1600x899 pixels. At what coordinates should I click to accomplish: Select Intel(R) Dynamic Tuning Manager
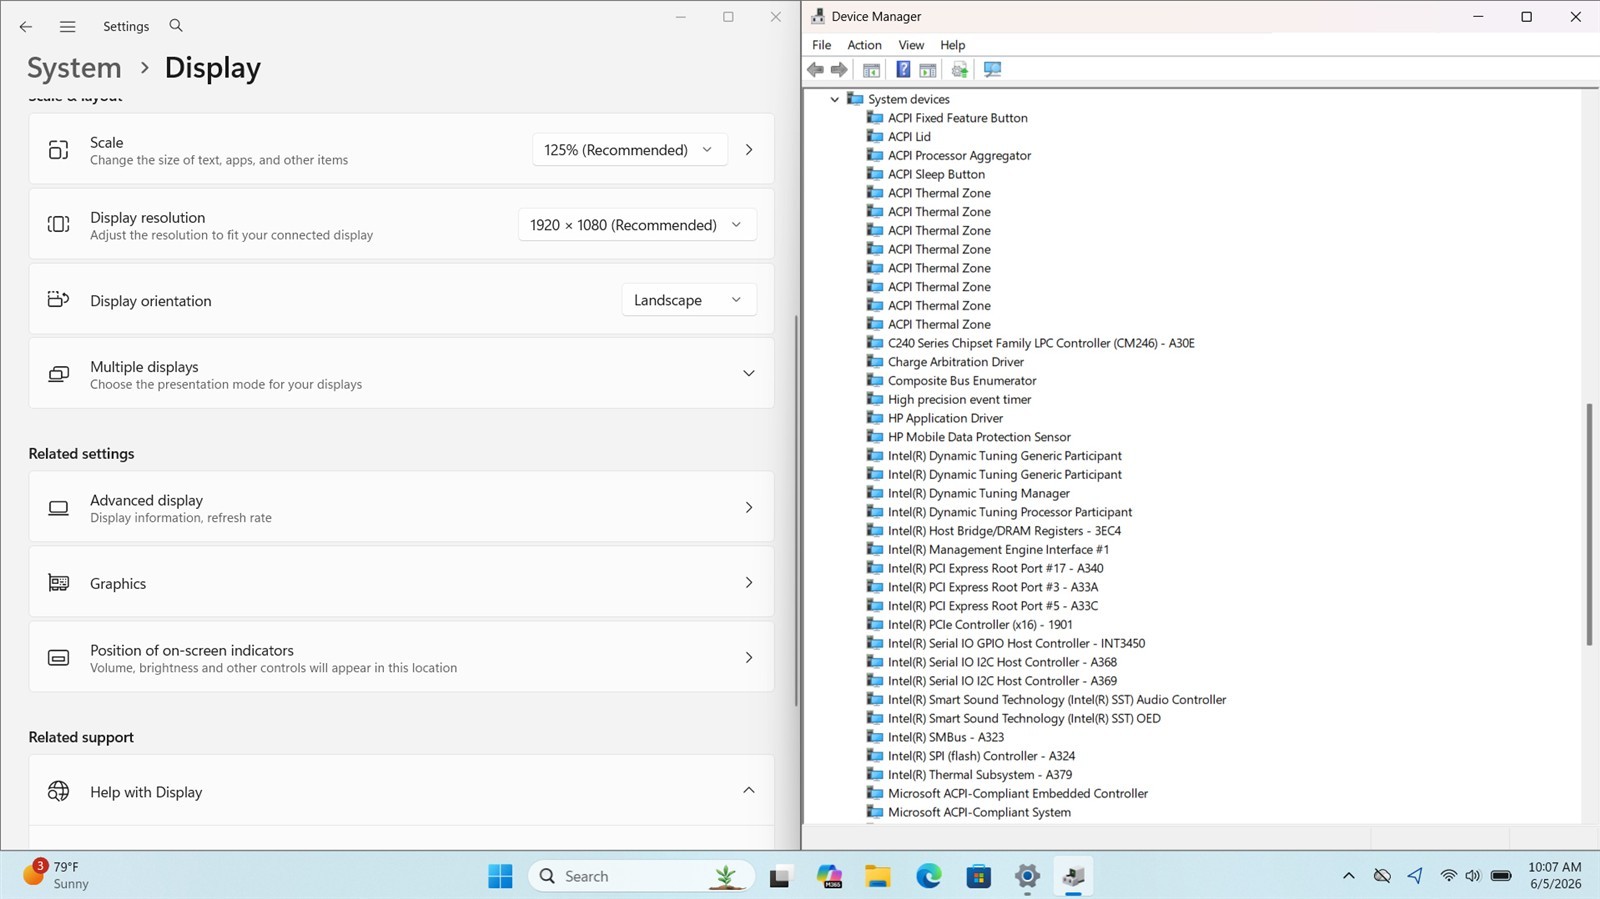978,494
